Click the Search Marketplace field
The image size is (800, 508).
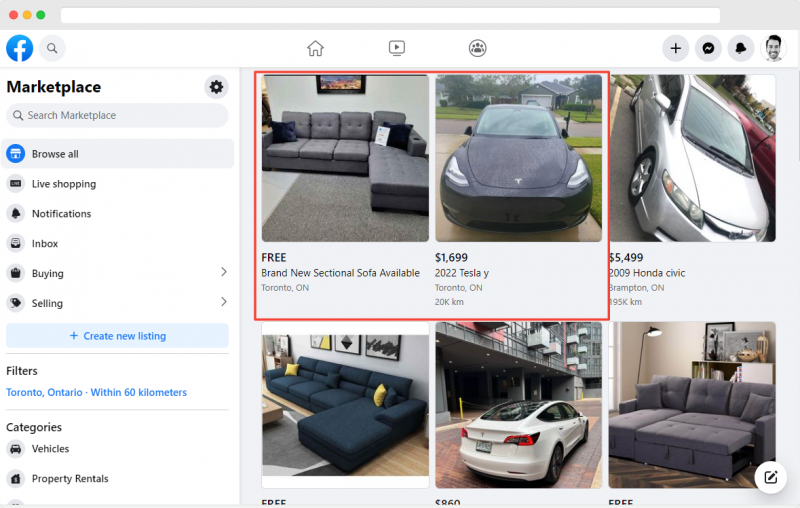pos(117,115)
